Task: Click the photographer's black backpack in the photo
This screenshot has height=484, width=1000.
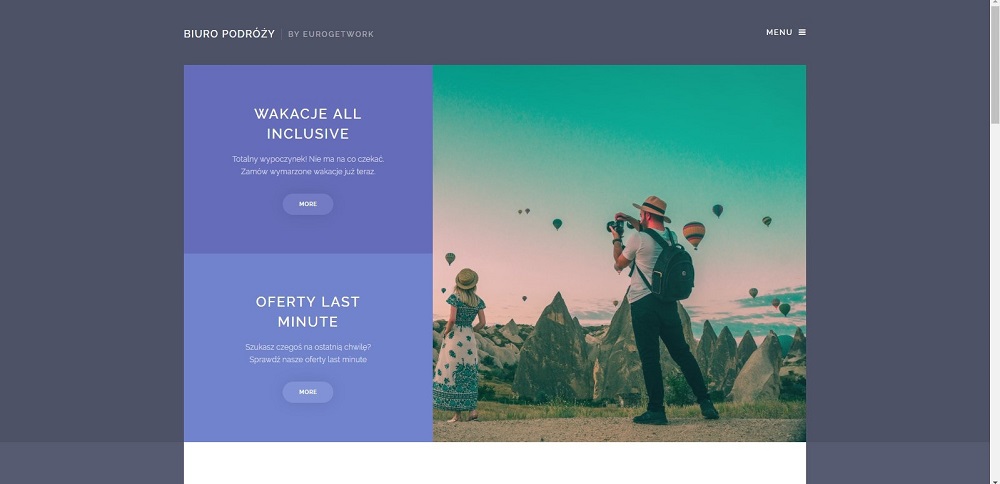Action: [x=672, y=267]
